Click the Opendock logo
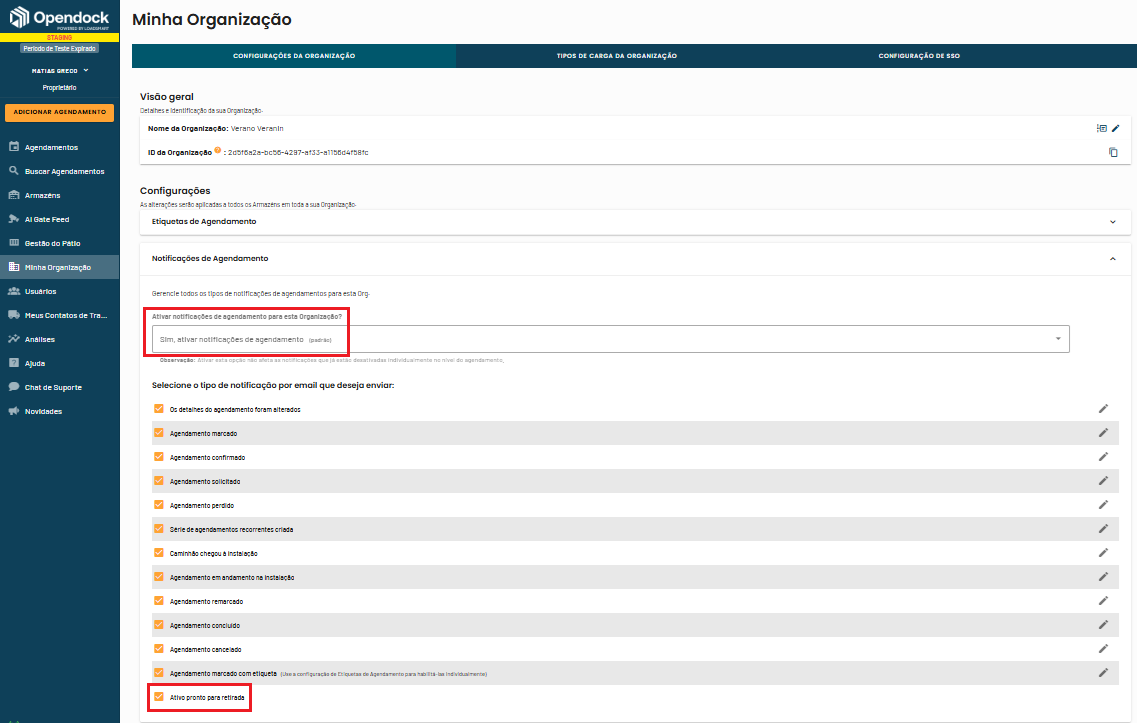1137x723 pixels. 59,17
